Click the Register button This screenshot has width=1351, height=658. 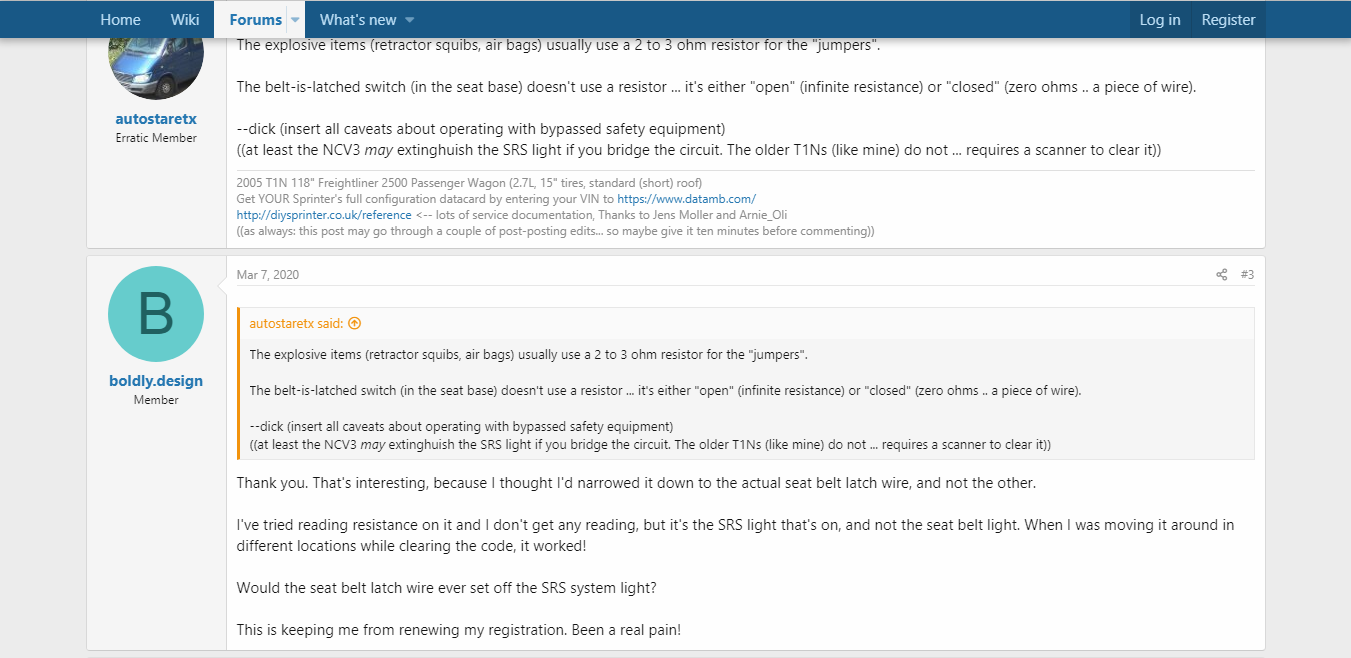1228,20
